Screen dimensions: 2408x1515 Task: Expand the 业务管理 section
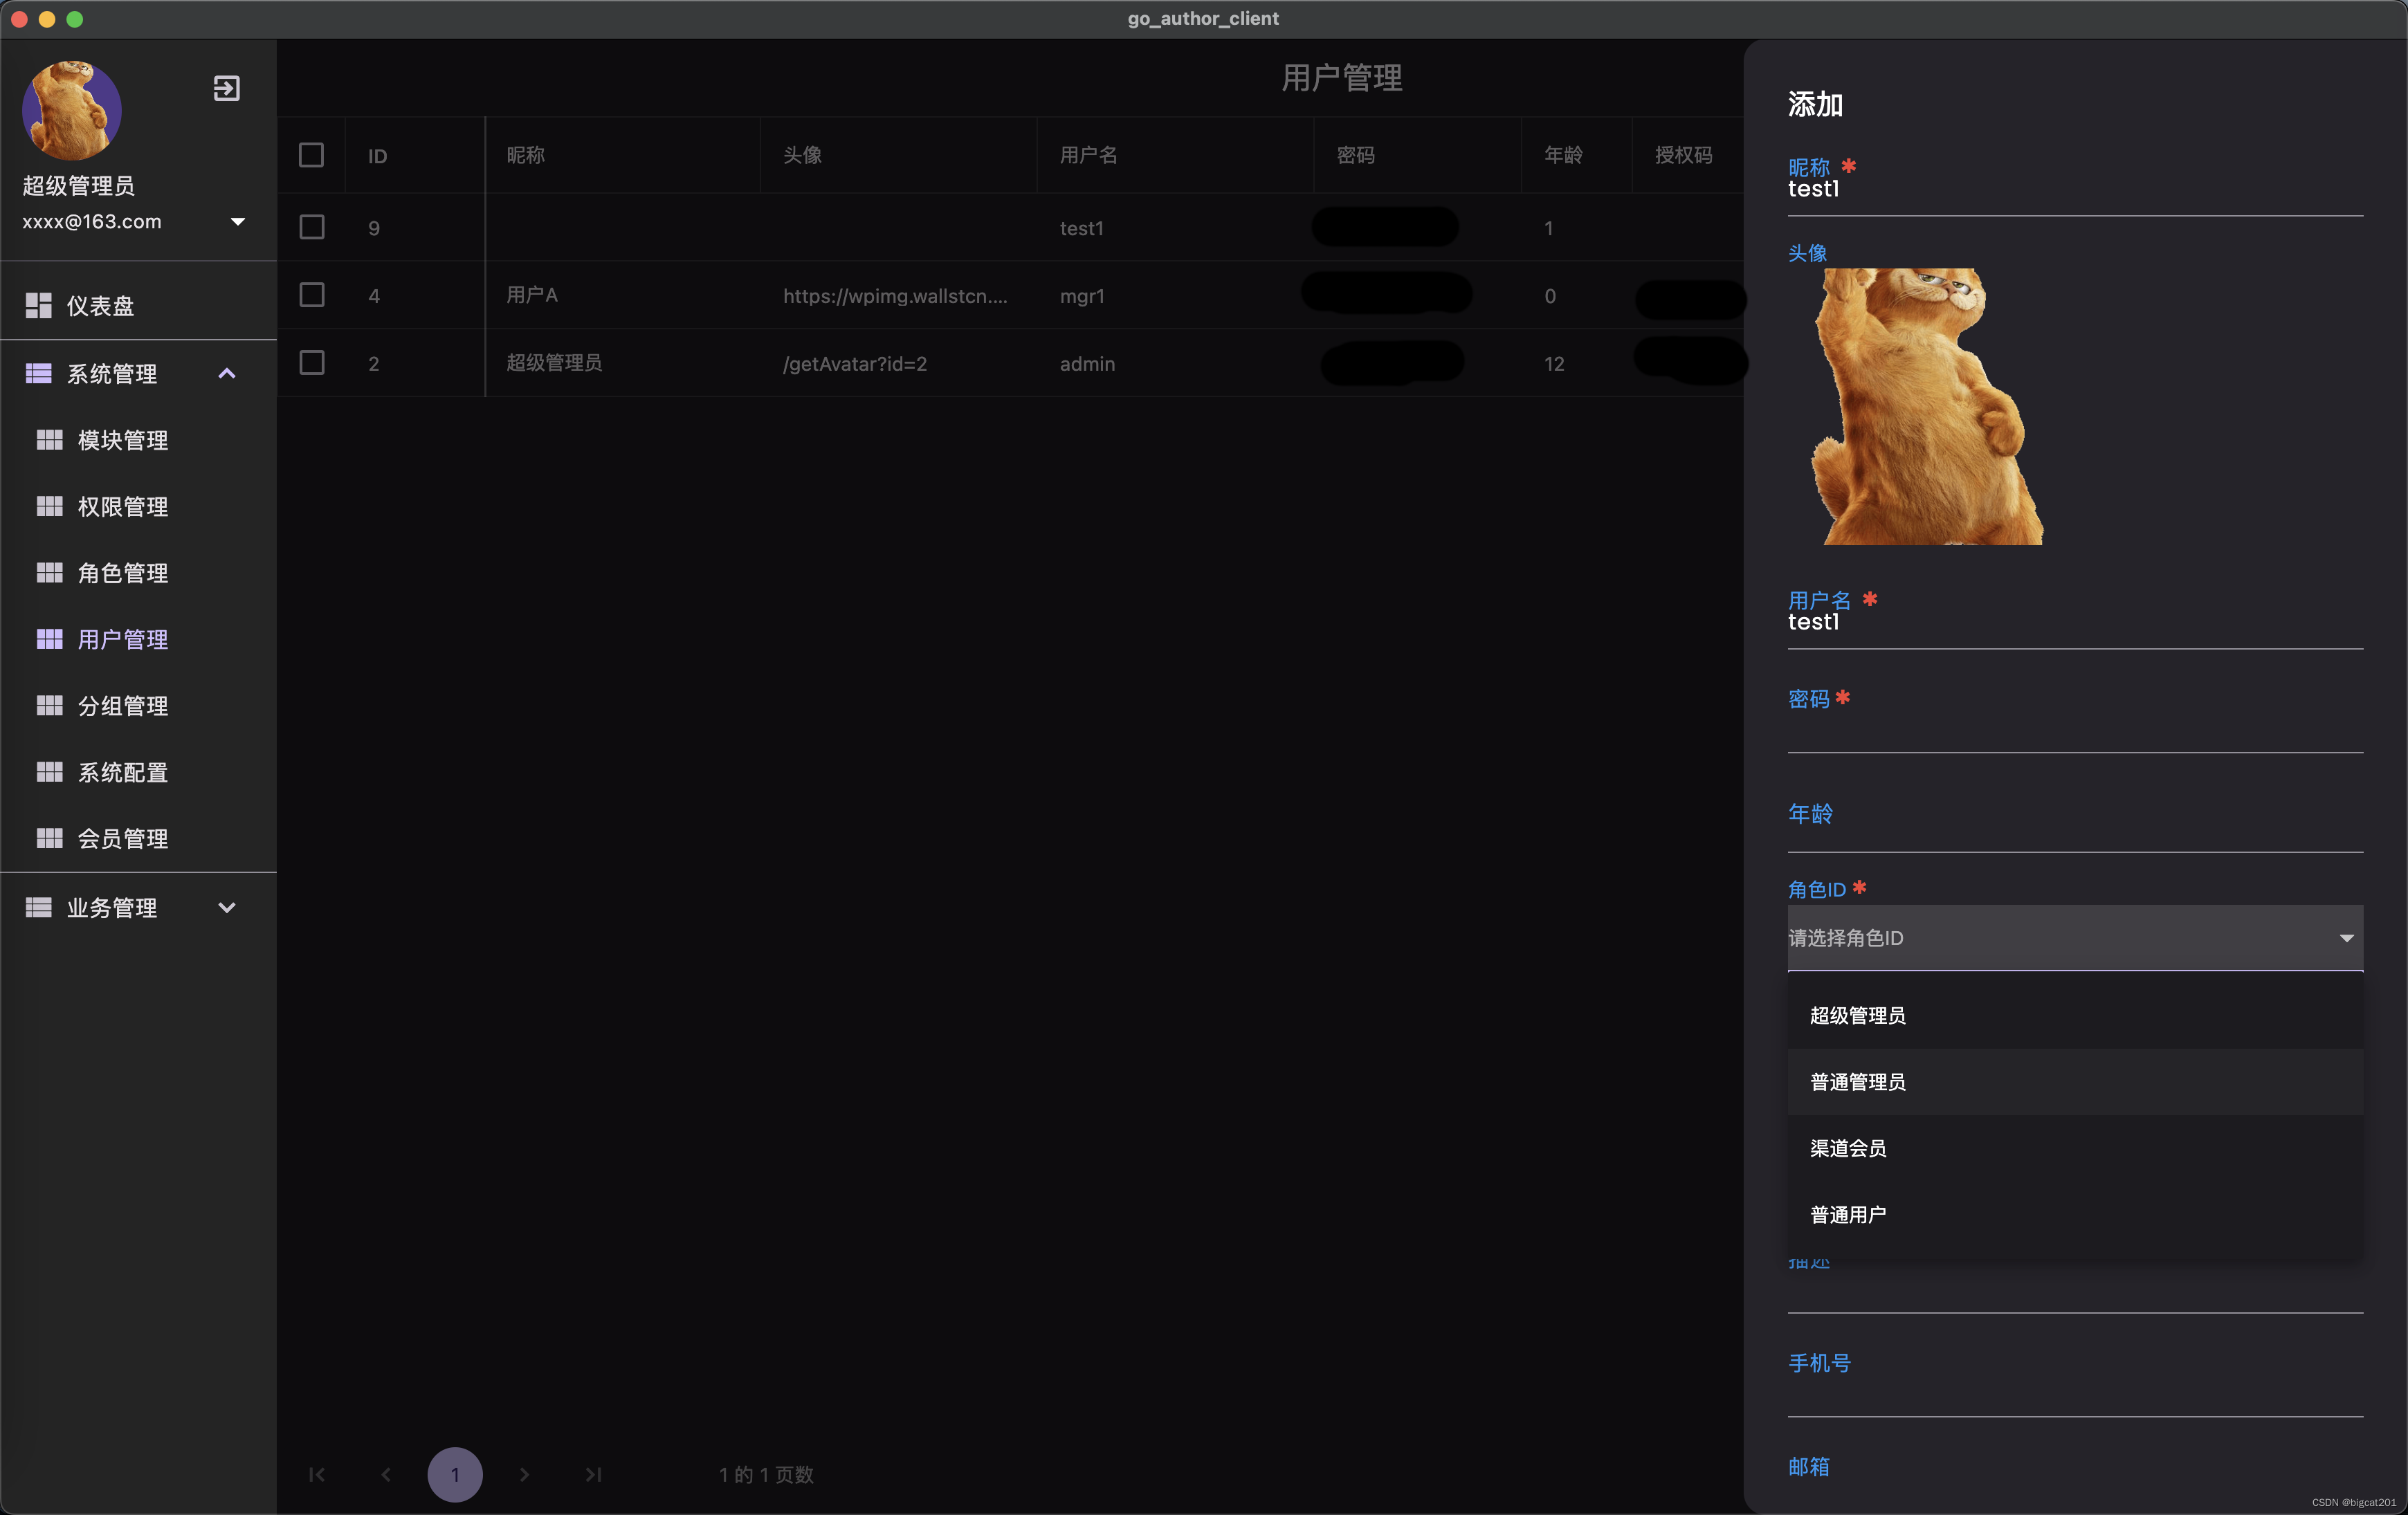(x=227, y=908)
